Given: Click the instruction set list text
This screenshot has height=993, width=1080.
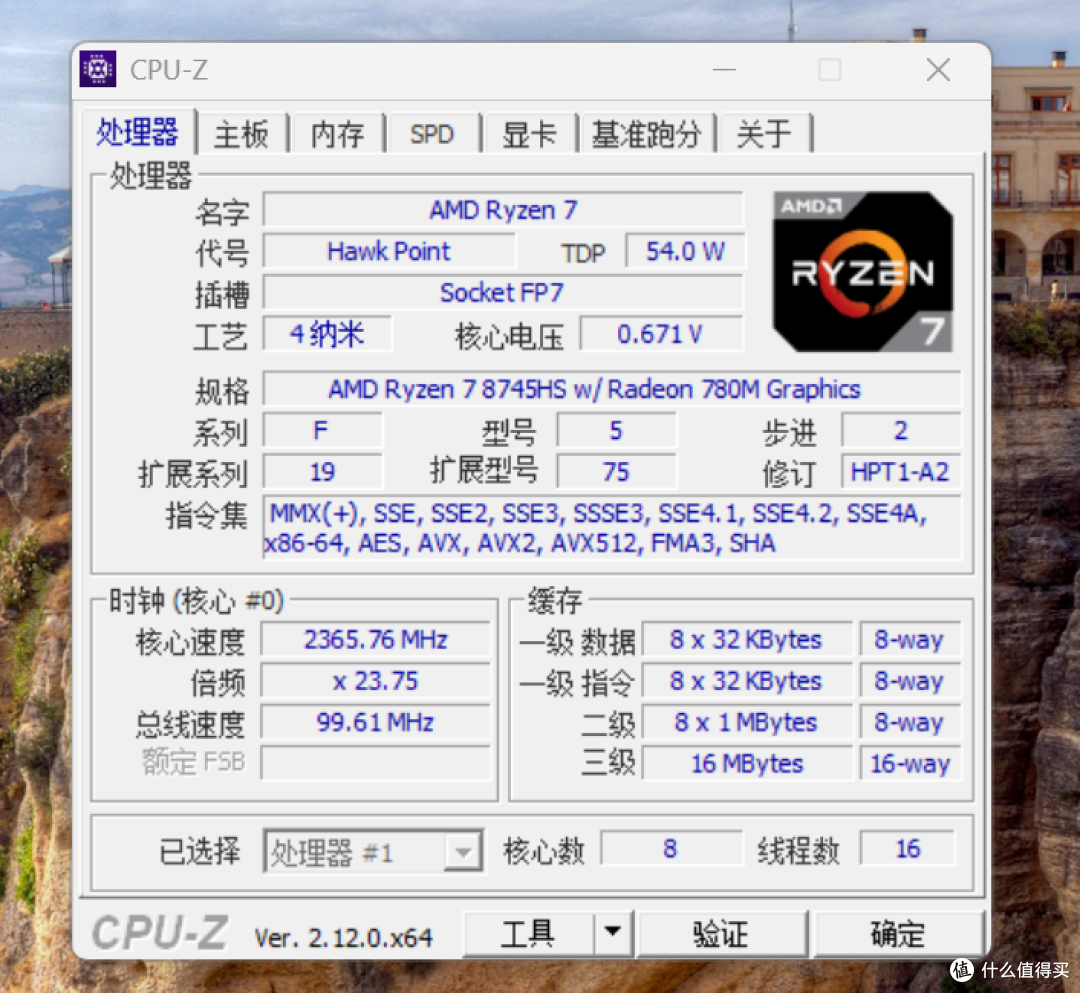Looking at the screenshot, I should coord(612,528).
